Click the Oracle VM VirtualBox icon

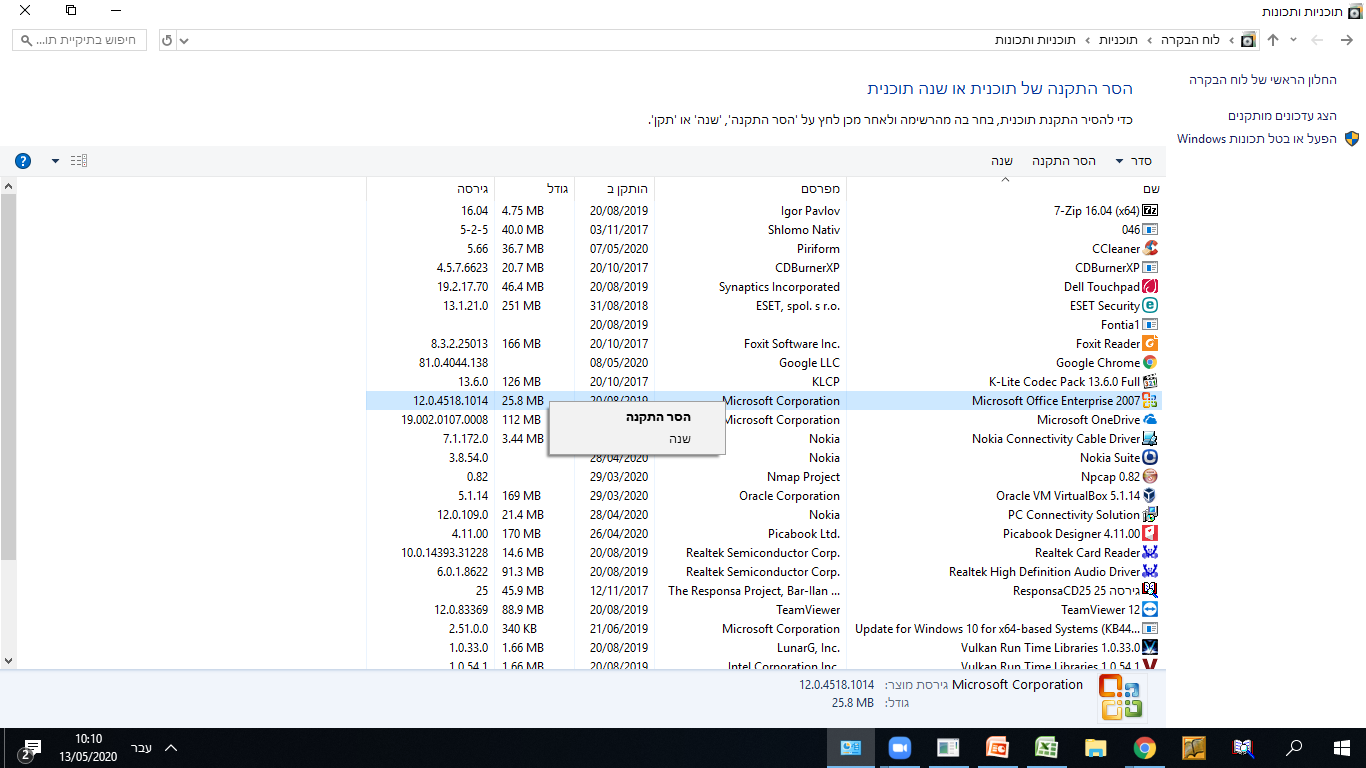(1150, 496)
